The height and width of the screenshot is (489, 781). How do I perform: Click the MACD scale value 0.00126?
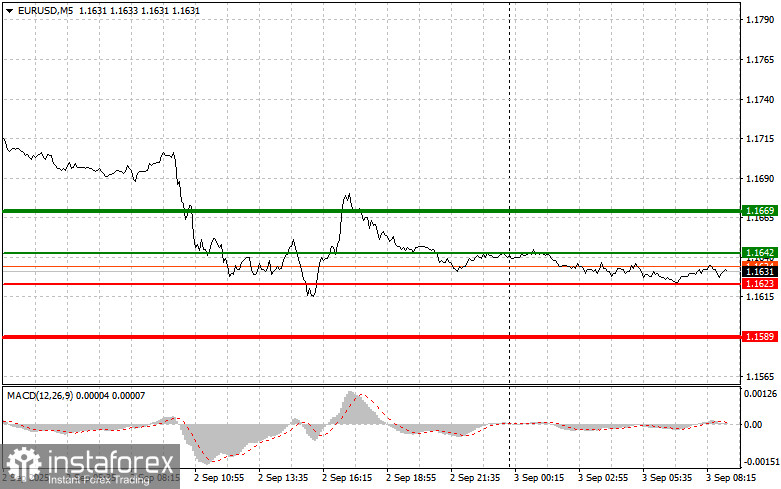(x=760, y=394)
